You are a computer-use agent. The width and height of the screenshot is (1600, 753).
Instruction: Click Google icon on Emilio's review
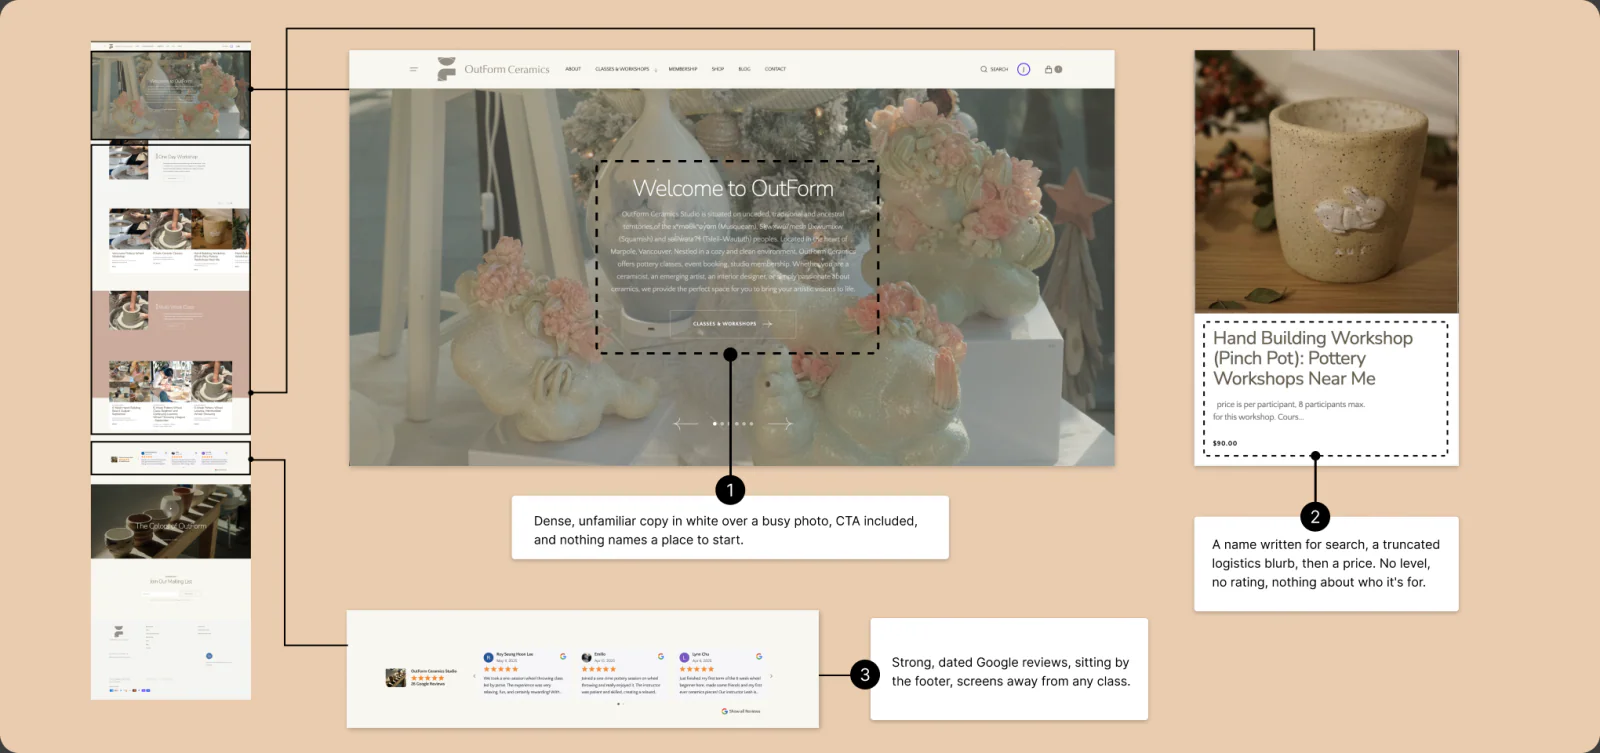tap(661, 656)
